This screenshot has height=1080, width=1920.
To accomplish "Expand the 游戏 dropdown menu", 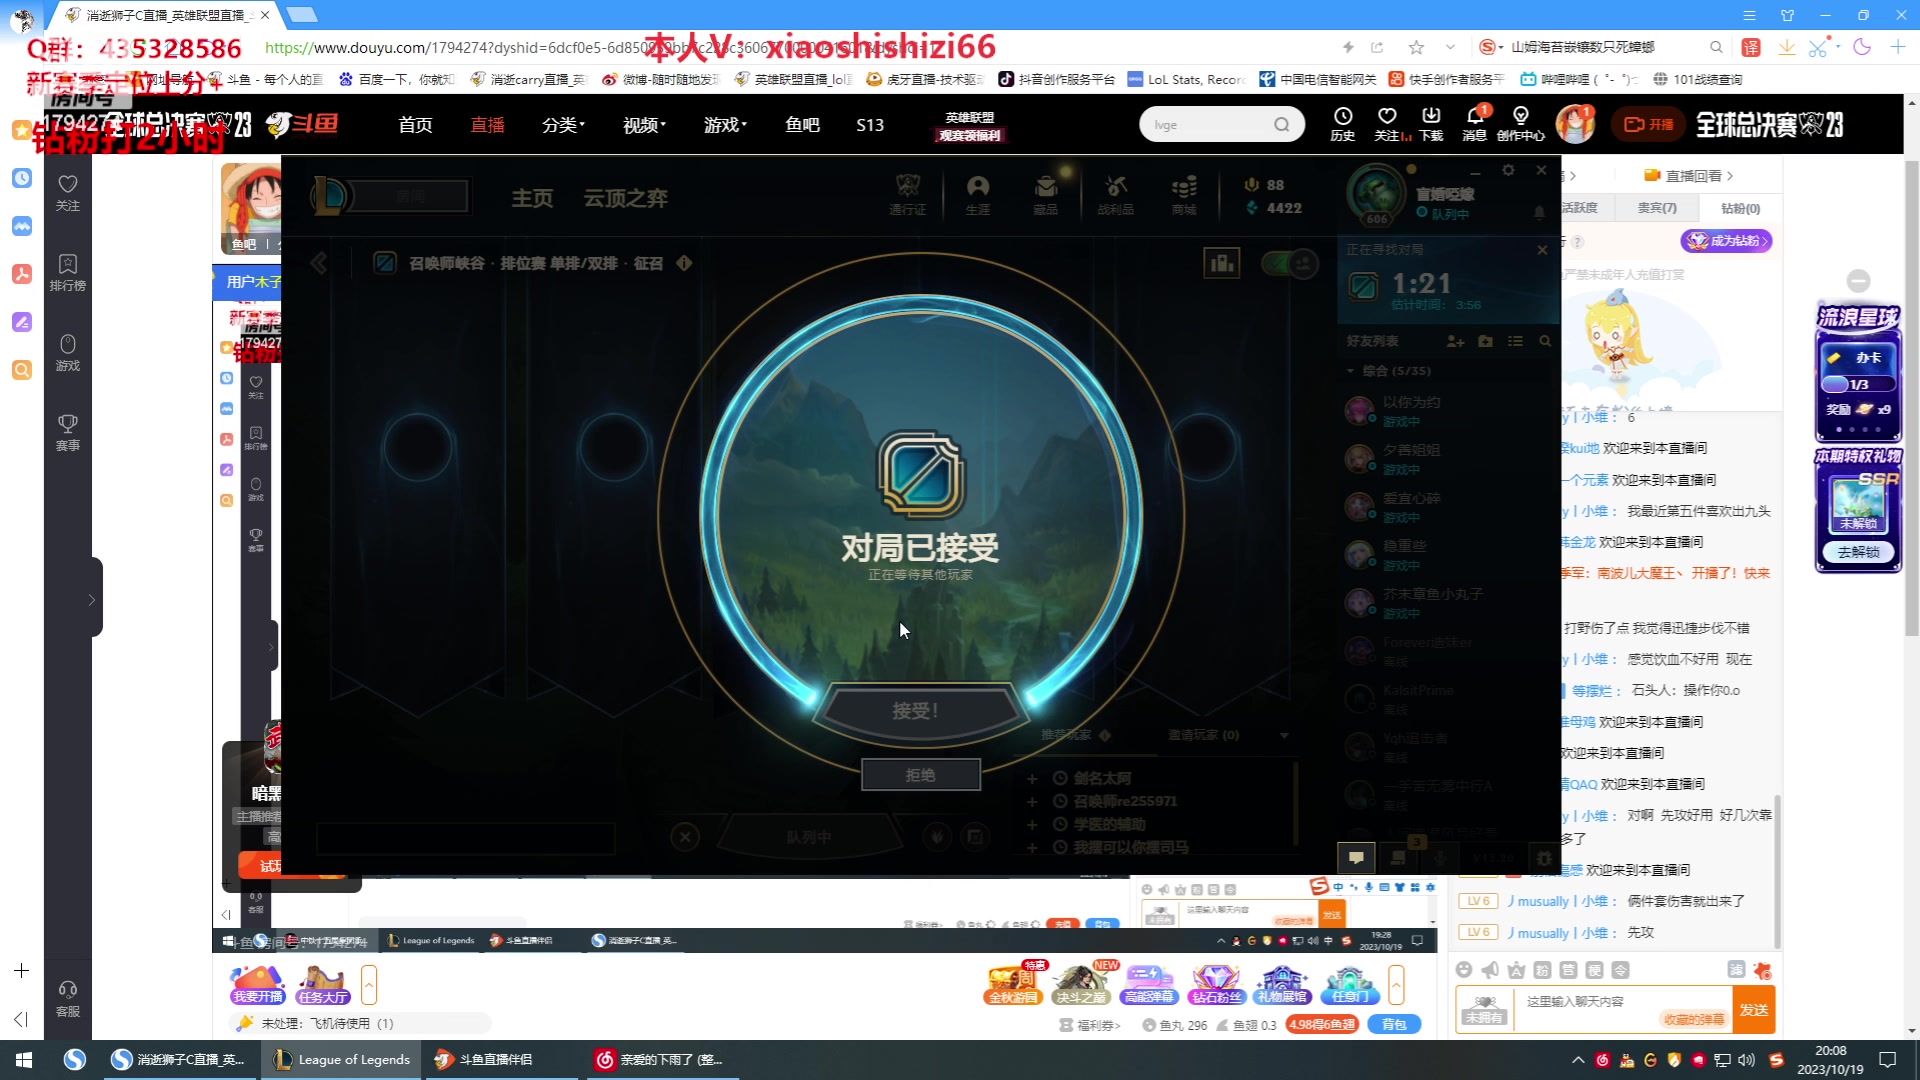I will 725,125.
